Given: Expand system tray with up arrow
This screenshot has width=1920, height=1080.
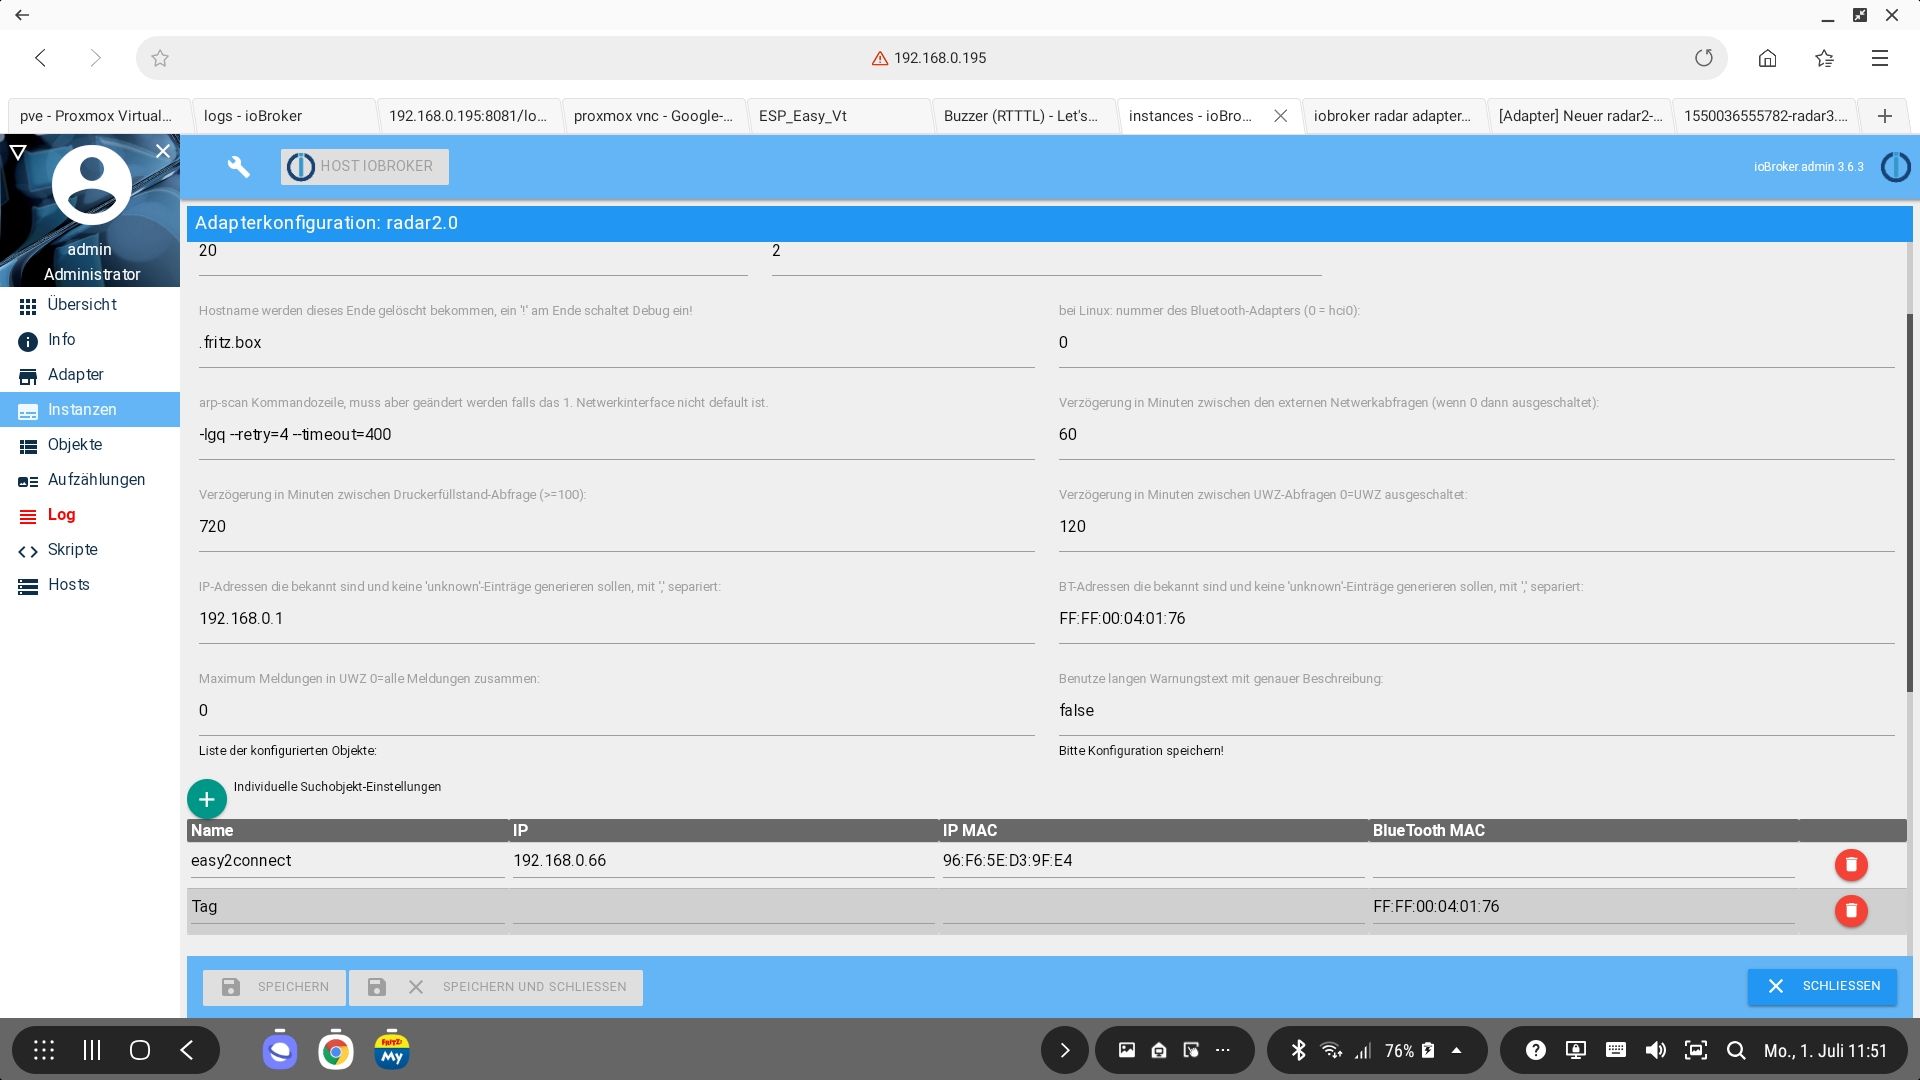Looking at the screenshot, I should [x=1456, y=1050].
